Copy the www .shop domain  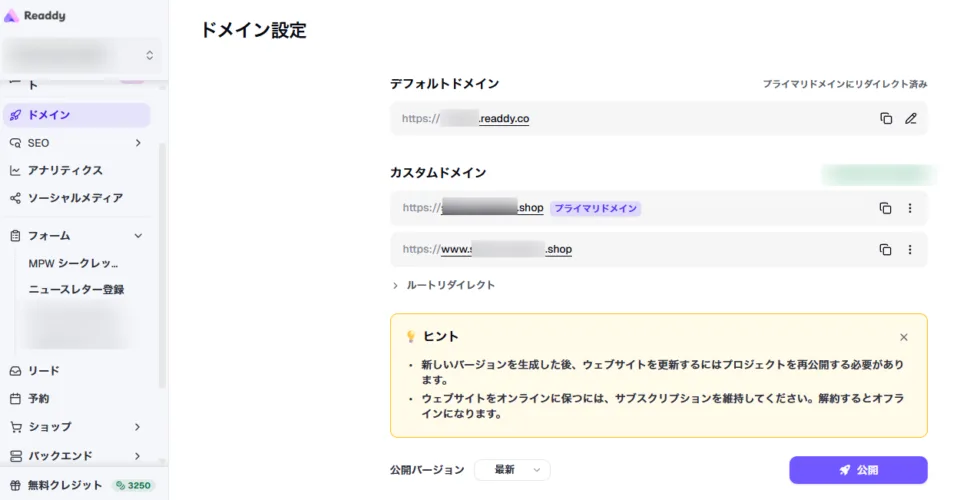click(x=885, y=250)
